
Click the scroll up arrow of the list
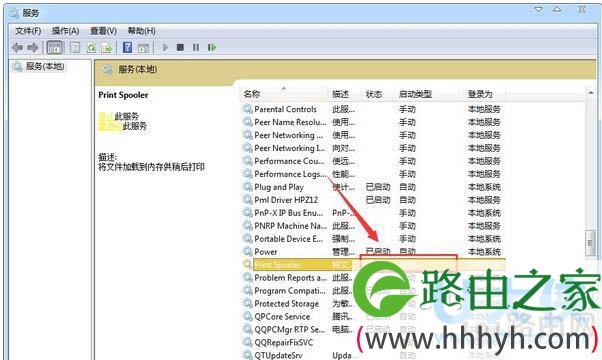(590, 92)
